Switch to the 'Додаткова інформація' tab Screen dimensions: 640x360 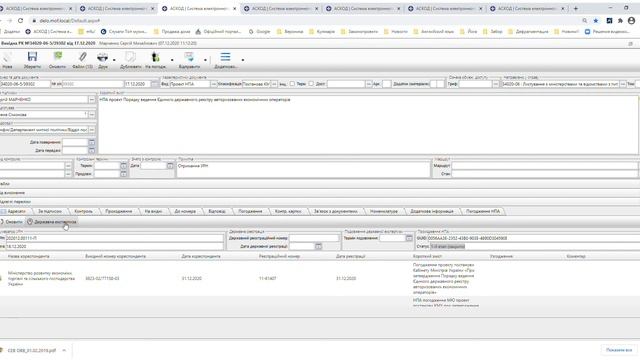[432, 211]
